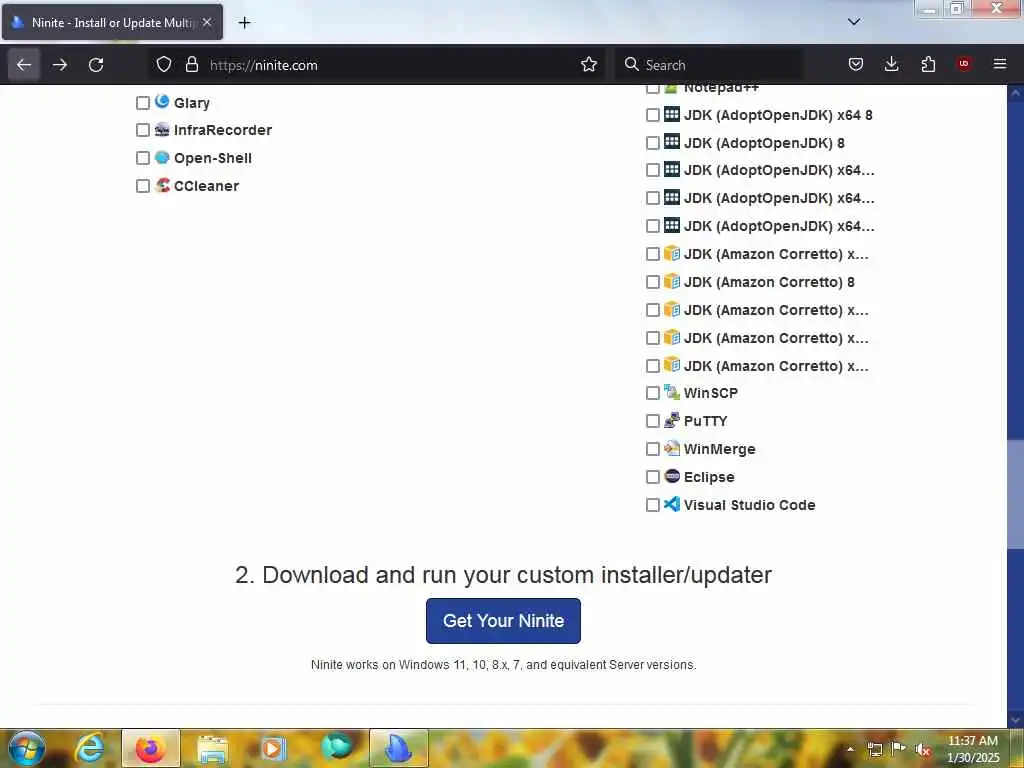The image size is (1024, 768).
Task: Open the Windows Start menu
Action: tap(27, 748)
